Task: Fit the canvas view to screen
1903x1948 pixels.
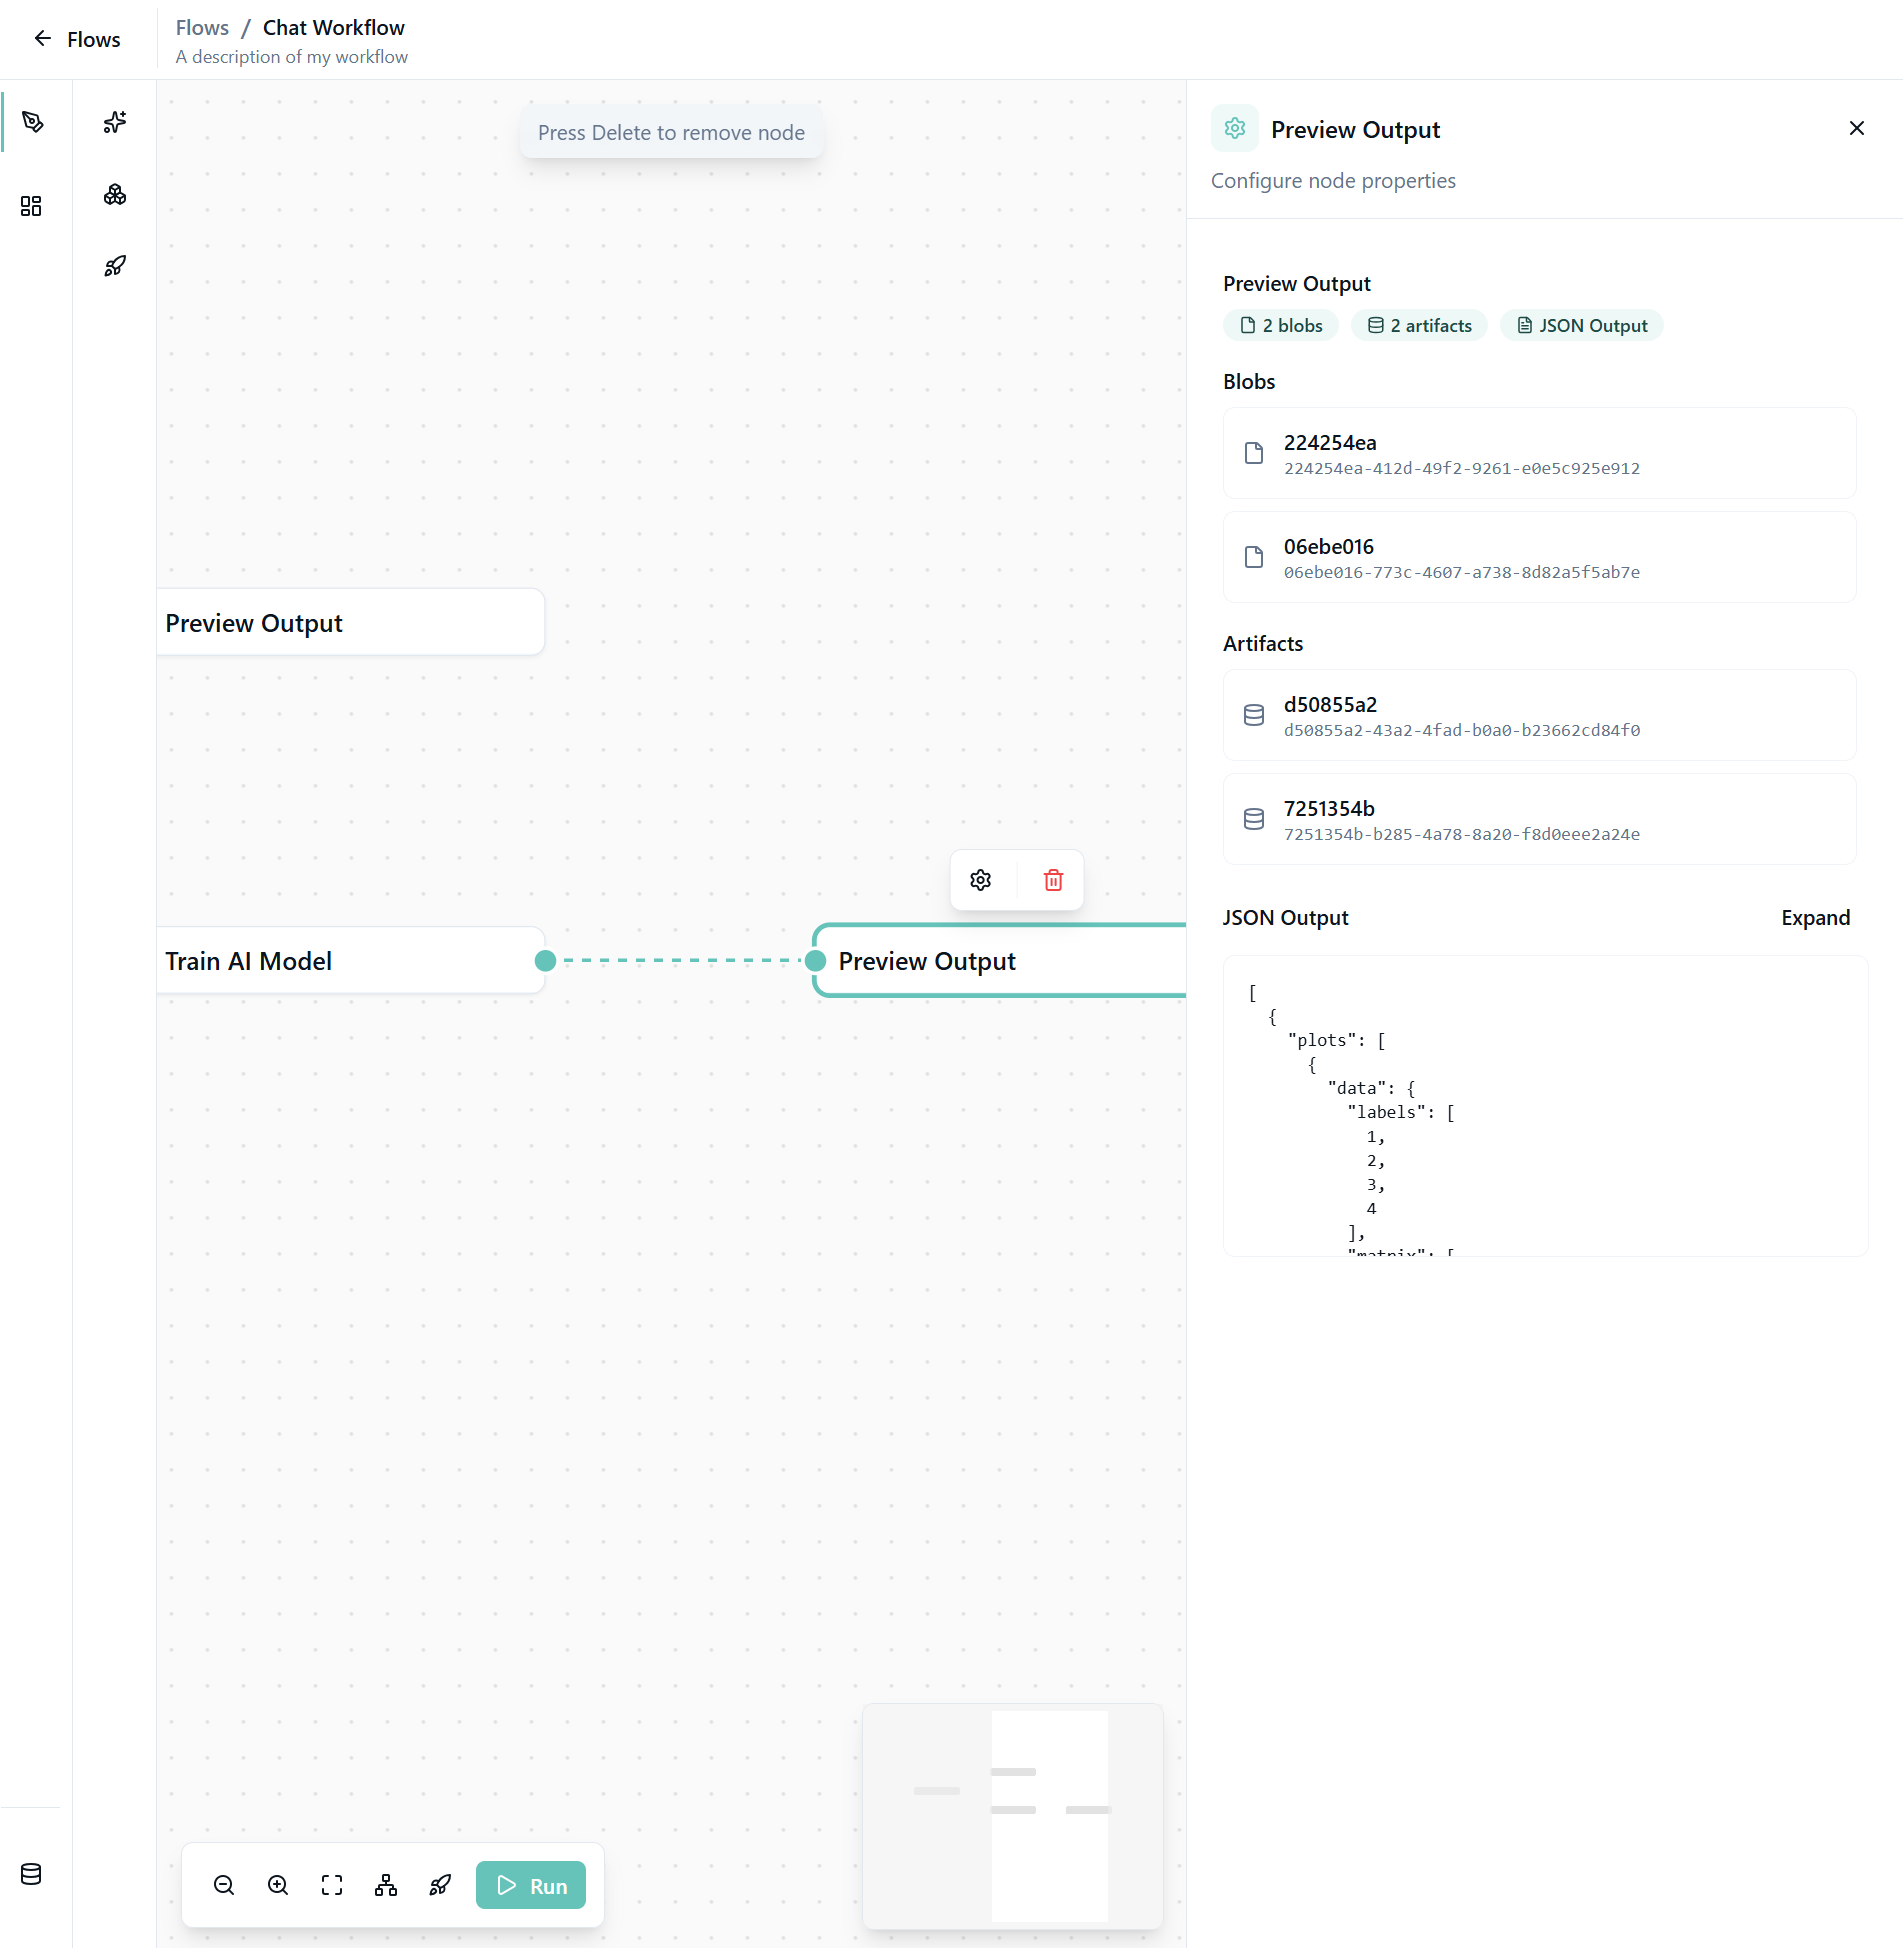Action: pos(332,1885)
